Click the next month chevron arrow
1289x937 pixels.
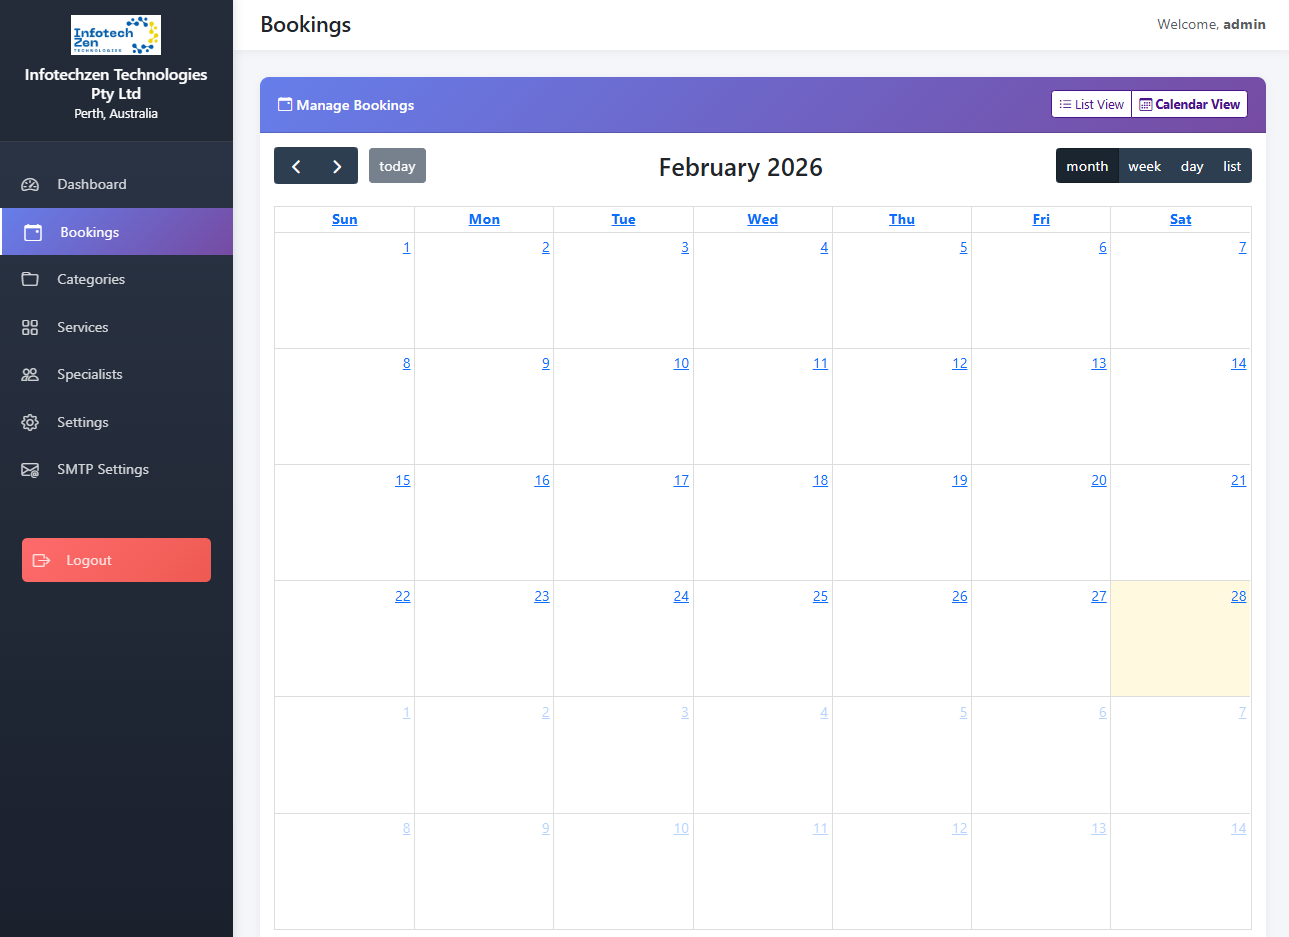336,165
